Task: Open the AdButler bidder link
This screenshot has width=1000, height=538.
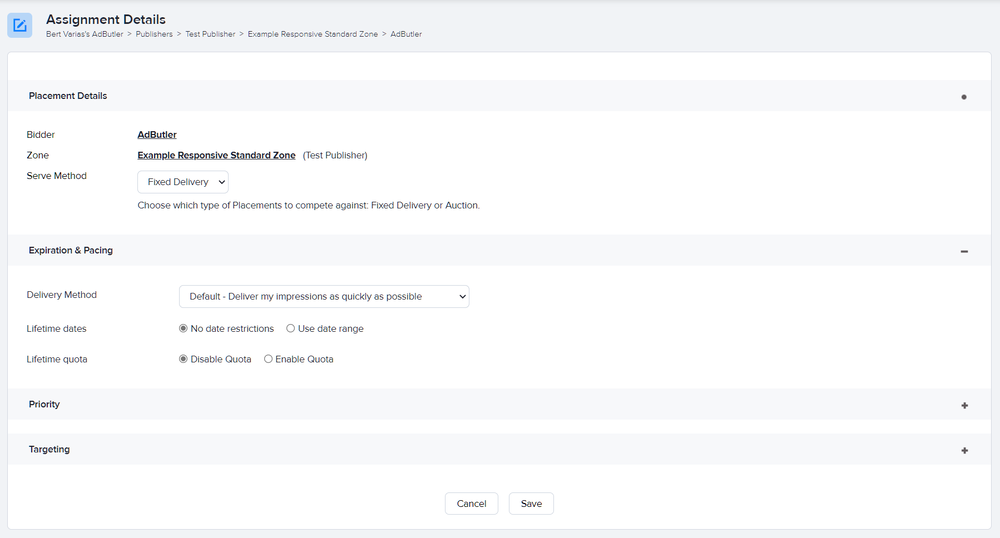Action: click(157, 134)
